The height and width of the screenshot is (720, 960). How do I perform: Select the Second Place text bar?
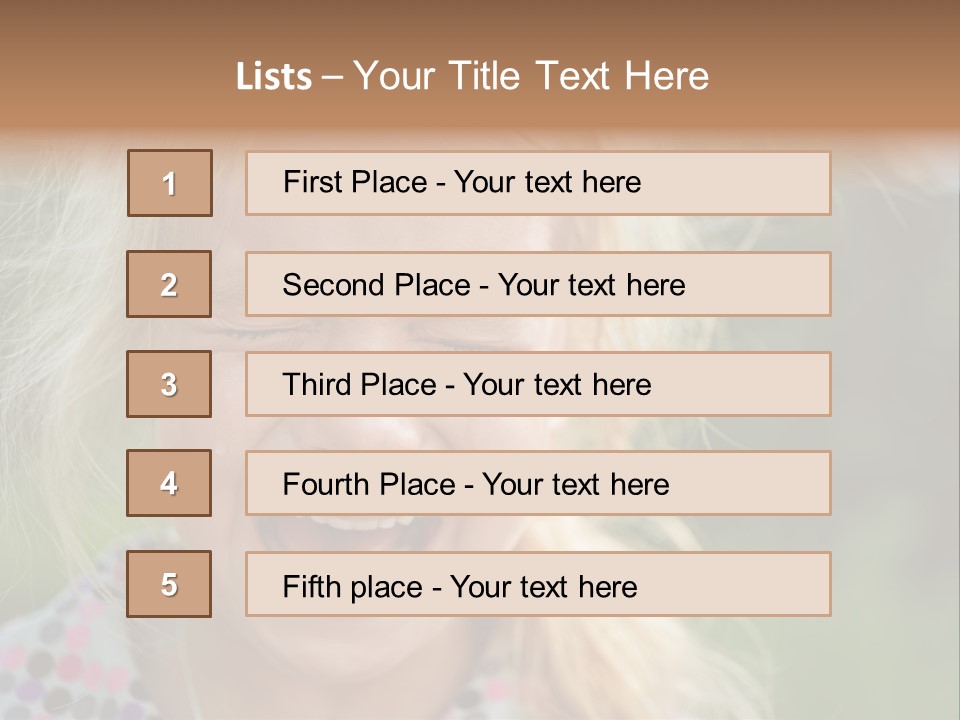pyautogui.click(x=538, y=284)
